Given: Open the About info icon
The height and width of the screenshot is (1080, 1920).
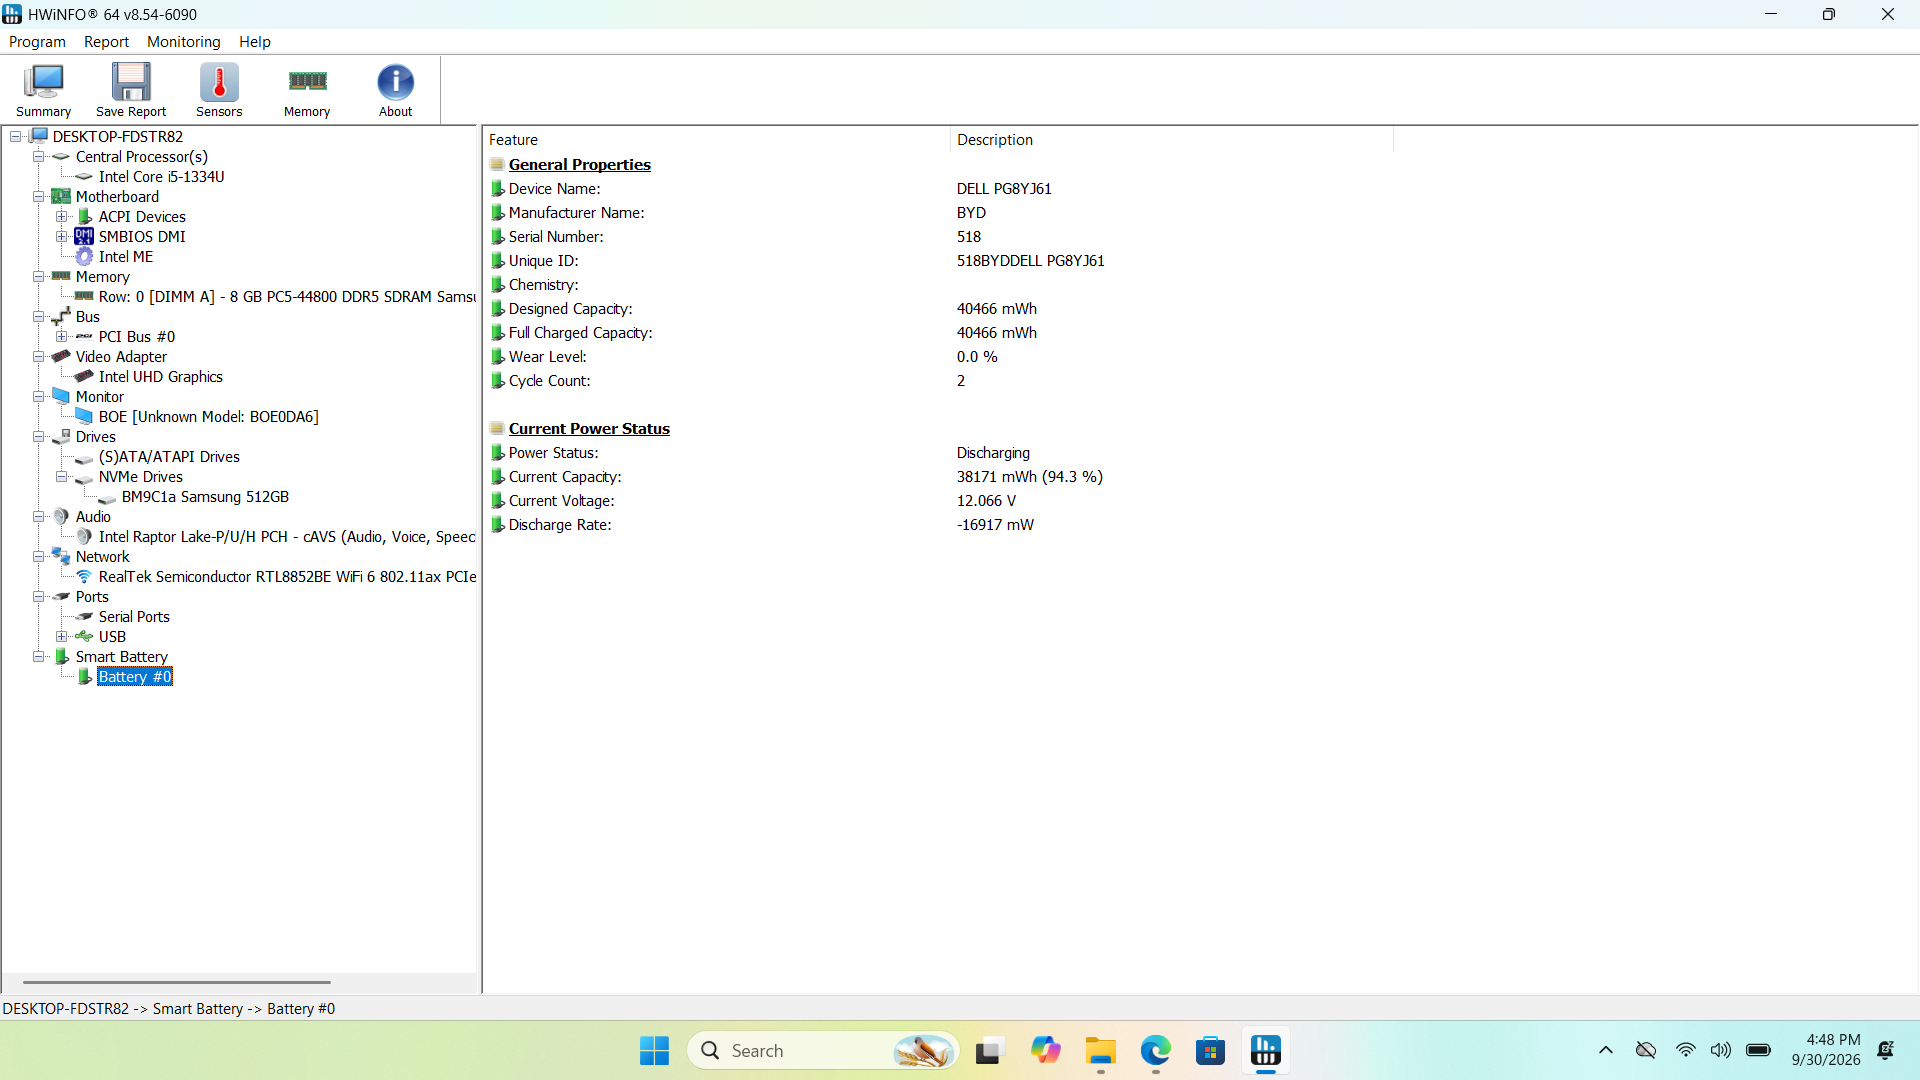Looking at the screenshot, I should click(395, 91).
